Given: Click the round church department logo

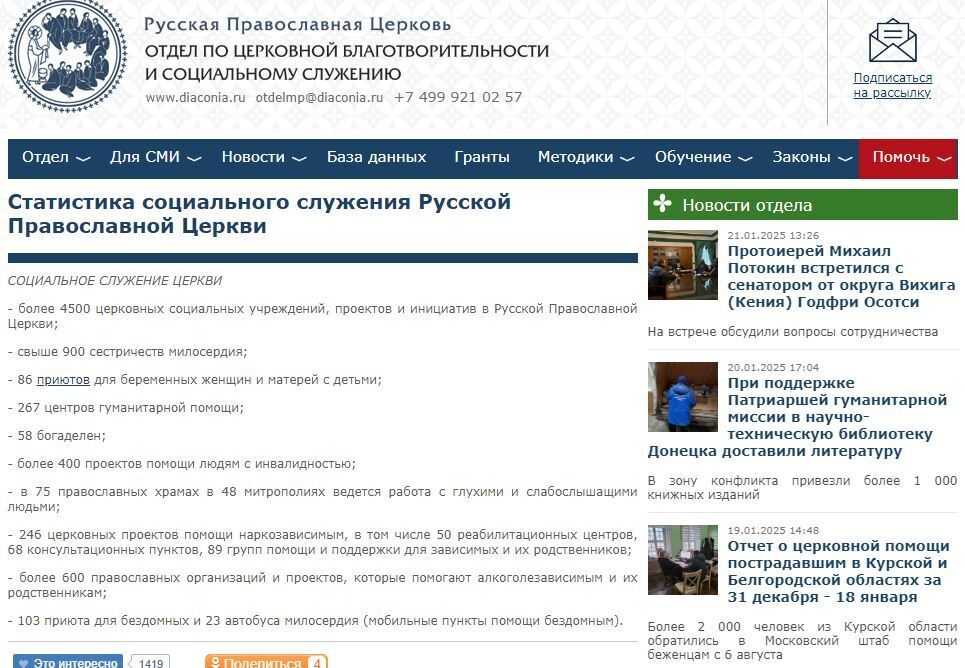Looking at the screenshot, I should pos(68,54).
